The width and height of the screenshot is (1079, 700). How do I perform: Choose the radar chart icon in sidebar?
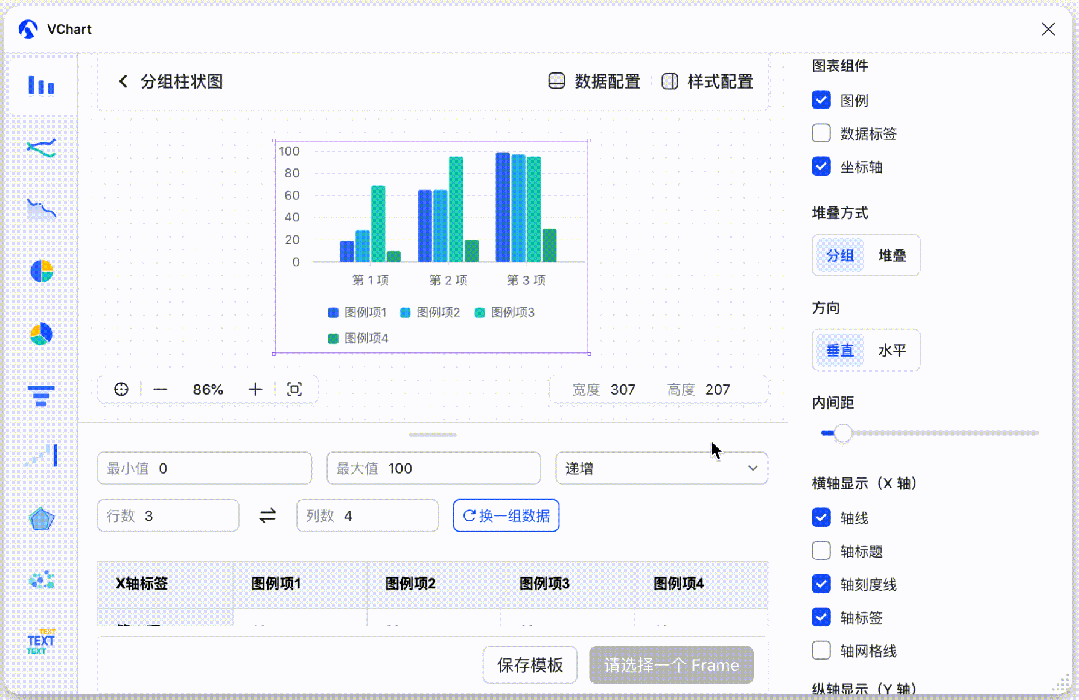pyautogui.click(x=41, y=519)
